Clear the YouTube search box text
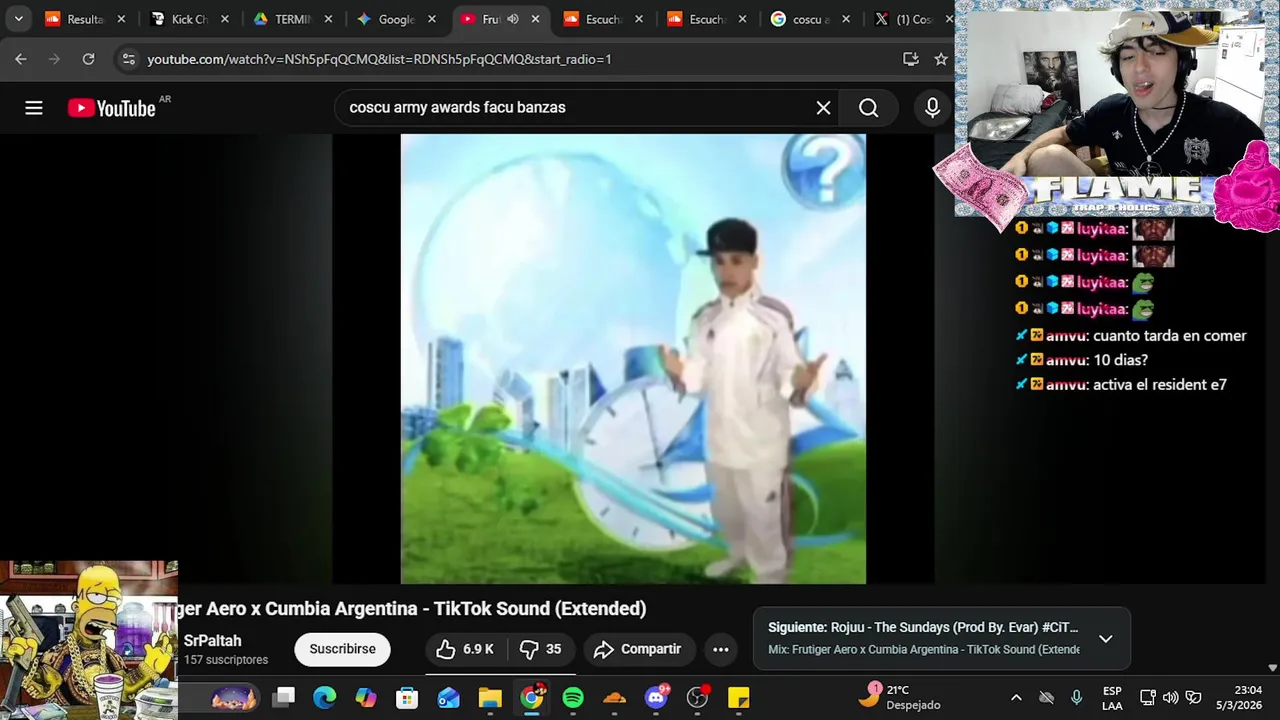 pos(823,108)
